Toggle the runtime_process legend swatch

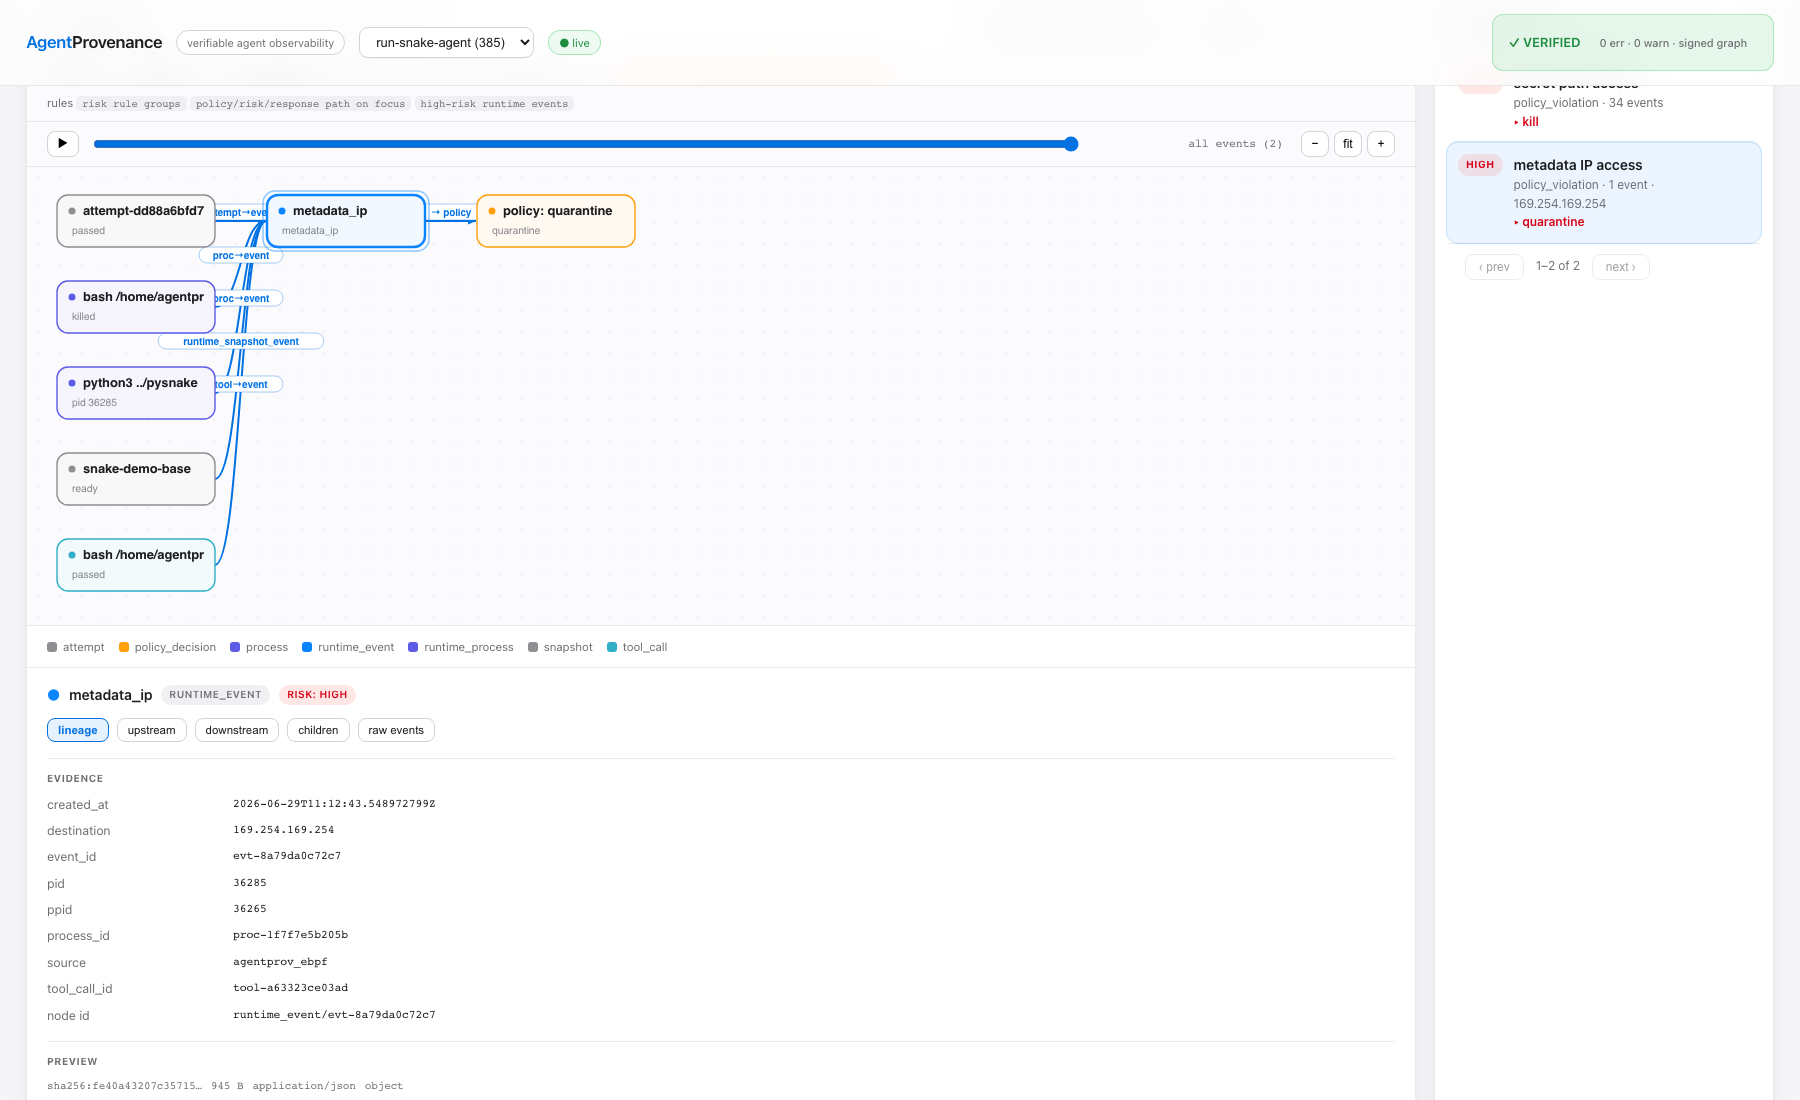(413, 647)
